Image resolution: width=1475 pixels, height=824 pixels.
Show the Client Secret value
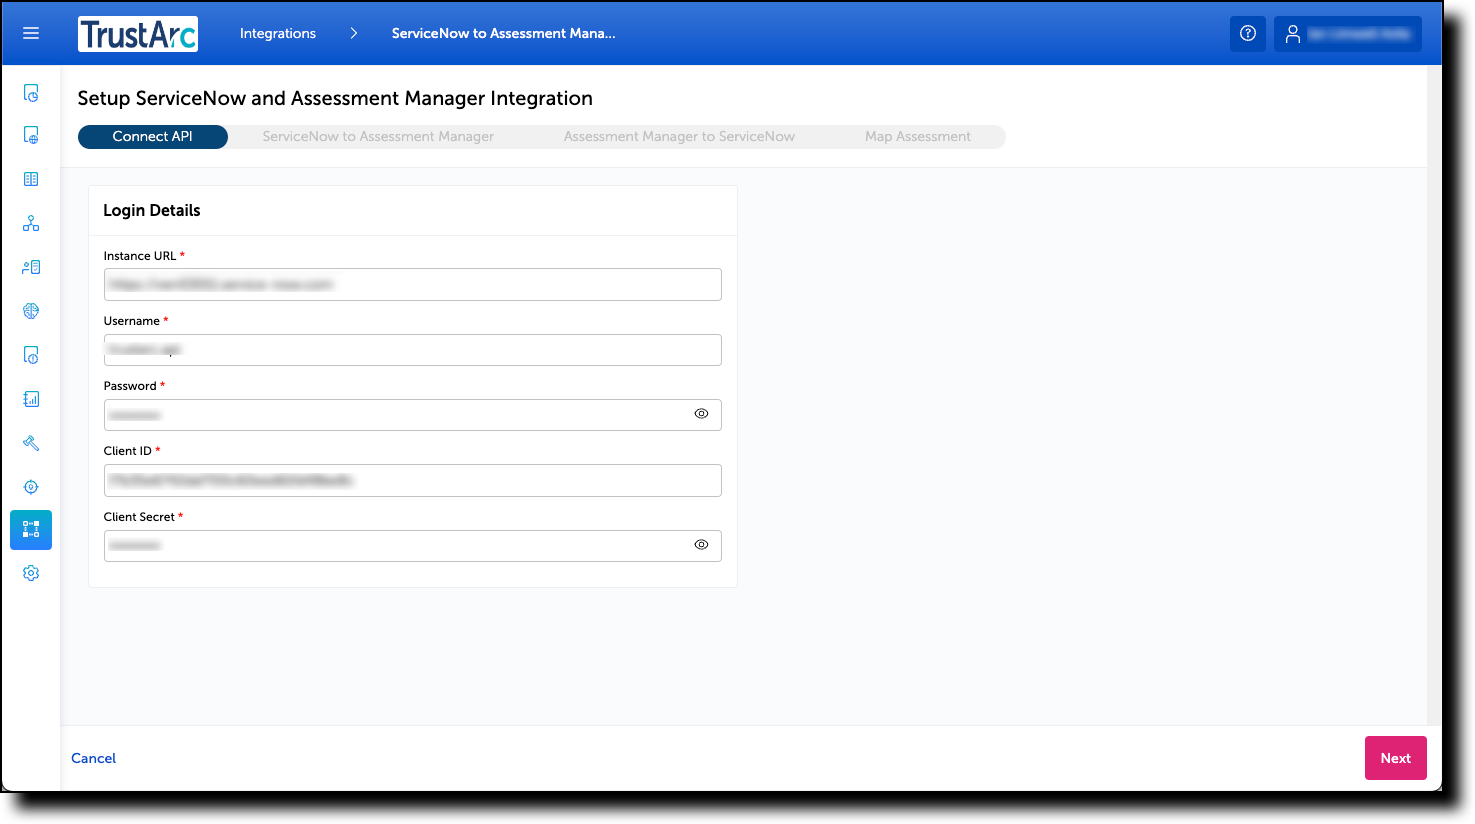701,544
